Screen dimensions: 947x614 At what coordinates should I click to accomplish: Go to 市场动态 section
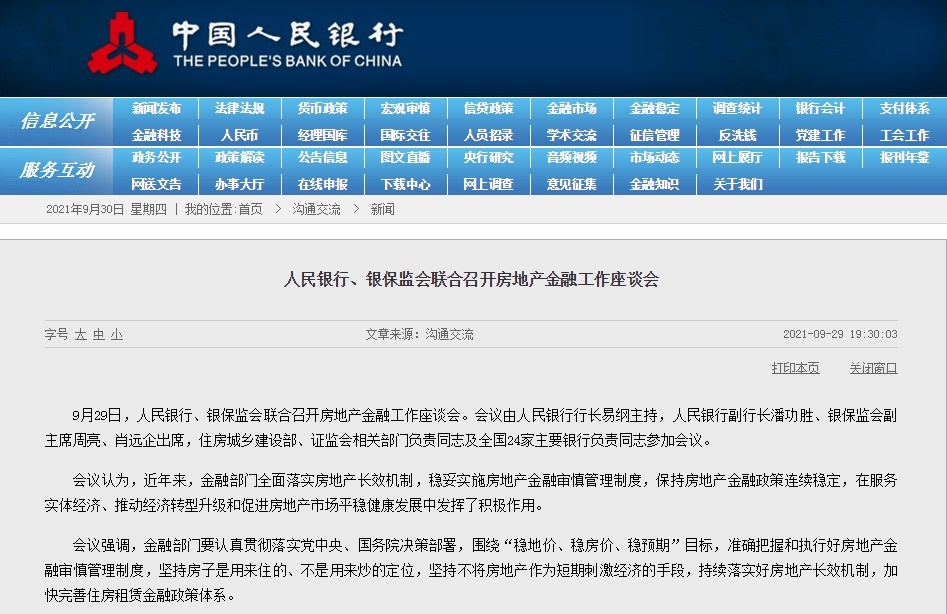[655, 158]
